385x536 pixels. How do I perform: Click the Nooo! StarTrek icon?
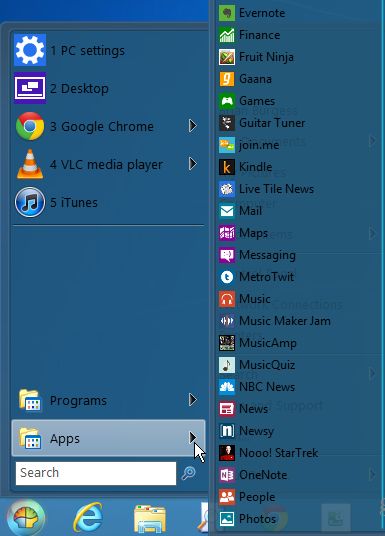227,453
